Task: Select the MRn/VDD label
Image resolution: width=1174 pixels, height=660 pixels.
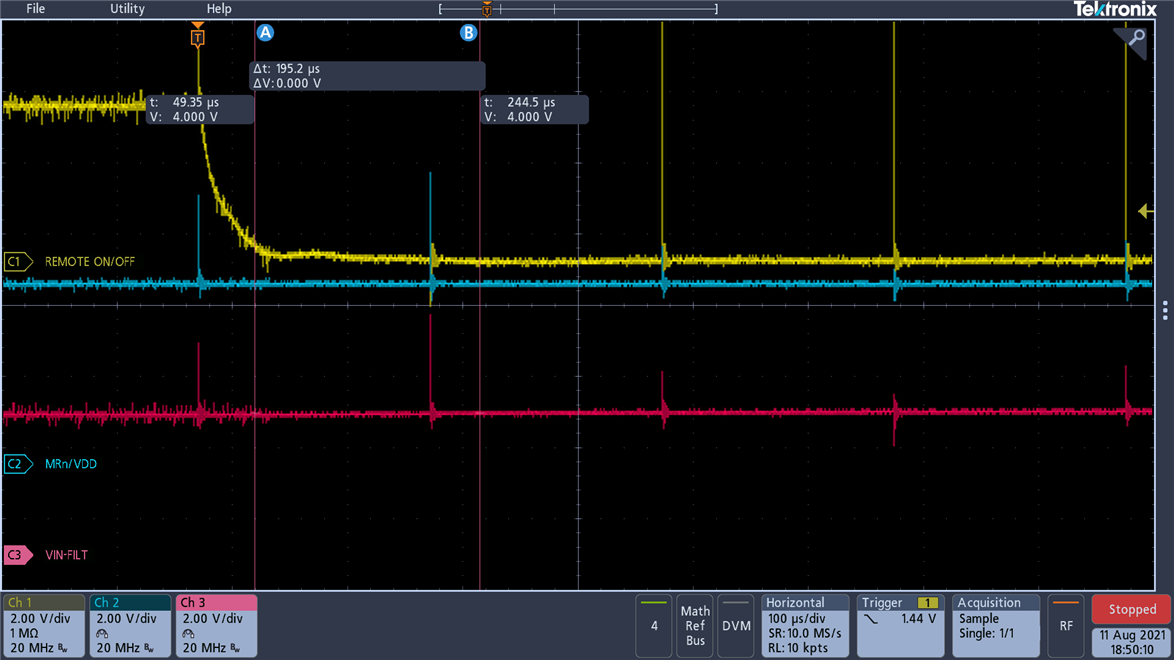Action: click(71, 464)
